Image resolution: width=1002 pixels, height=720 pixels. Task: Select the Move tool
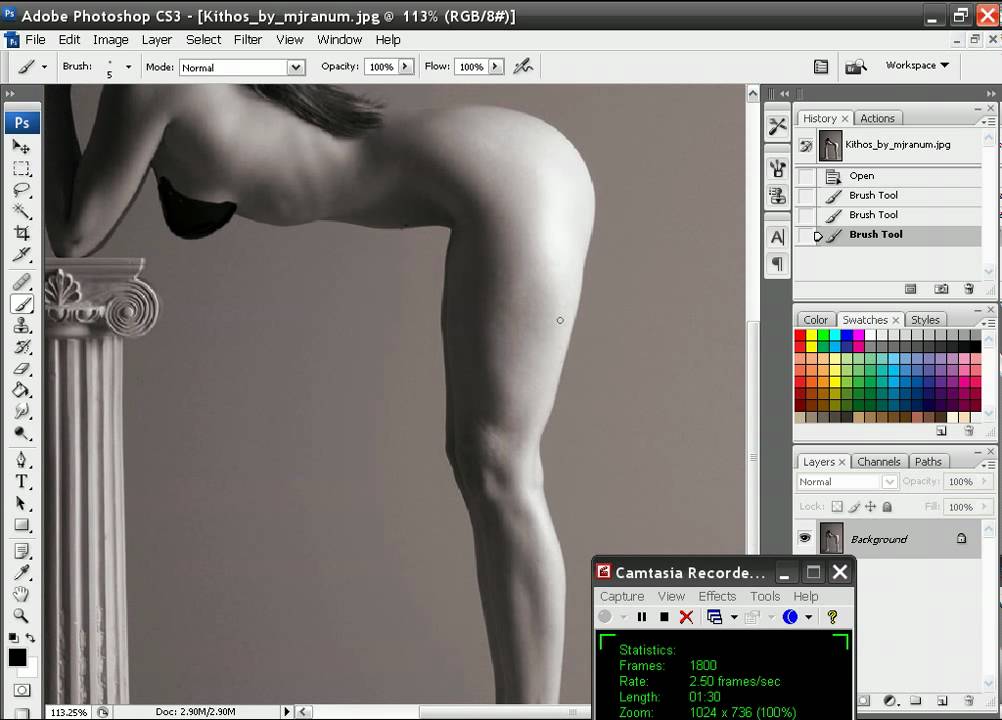click(x=22, y=145)
